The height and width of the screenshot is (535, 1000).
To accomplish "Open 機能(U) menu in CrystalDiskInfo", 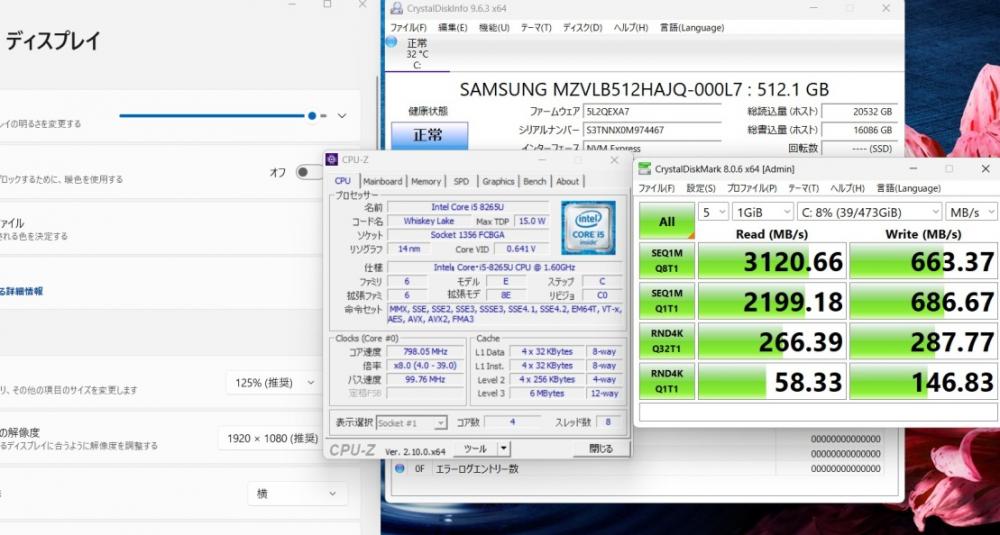I will click(x=494, y=28).
